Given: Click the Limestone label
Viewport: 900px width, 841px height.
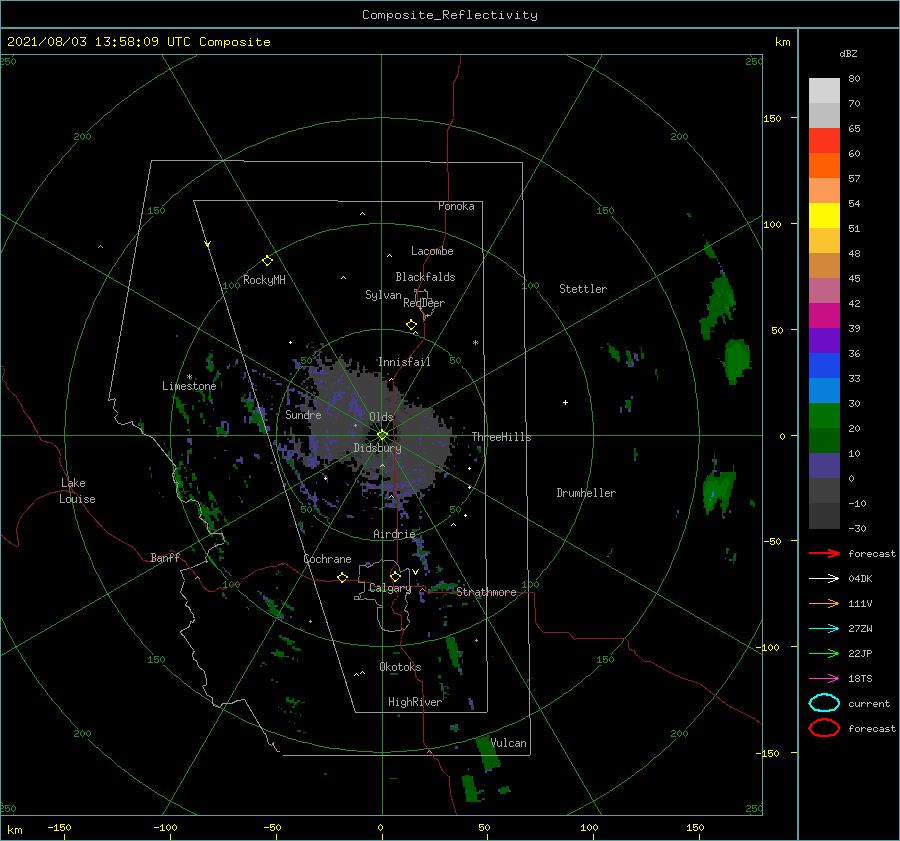Looking at the screenshot, I should (x=189, y=386).
